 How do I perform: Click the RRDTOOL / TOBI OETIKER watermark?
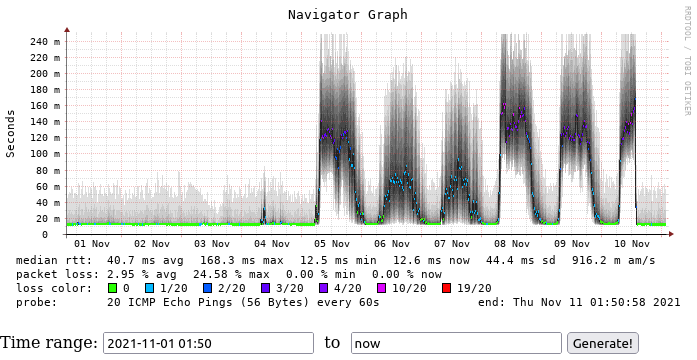[x=687, y=61]
